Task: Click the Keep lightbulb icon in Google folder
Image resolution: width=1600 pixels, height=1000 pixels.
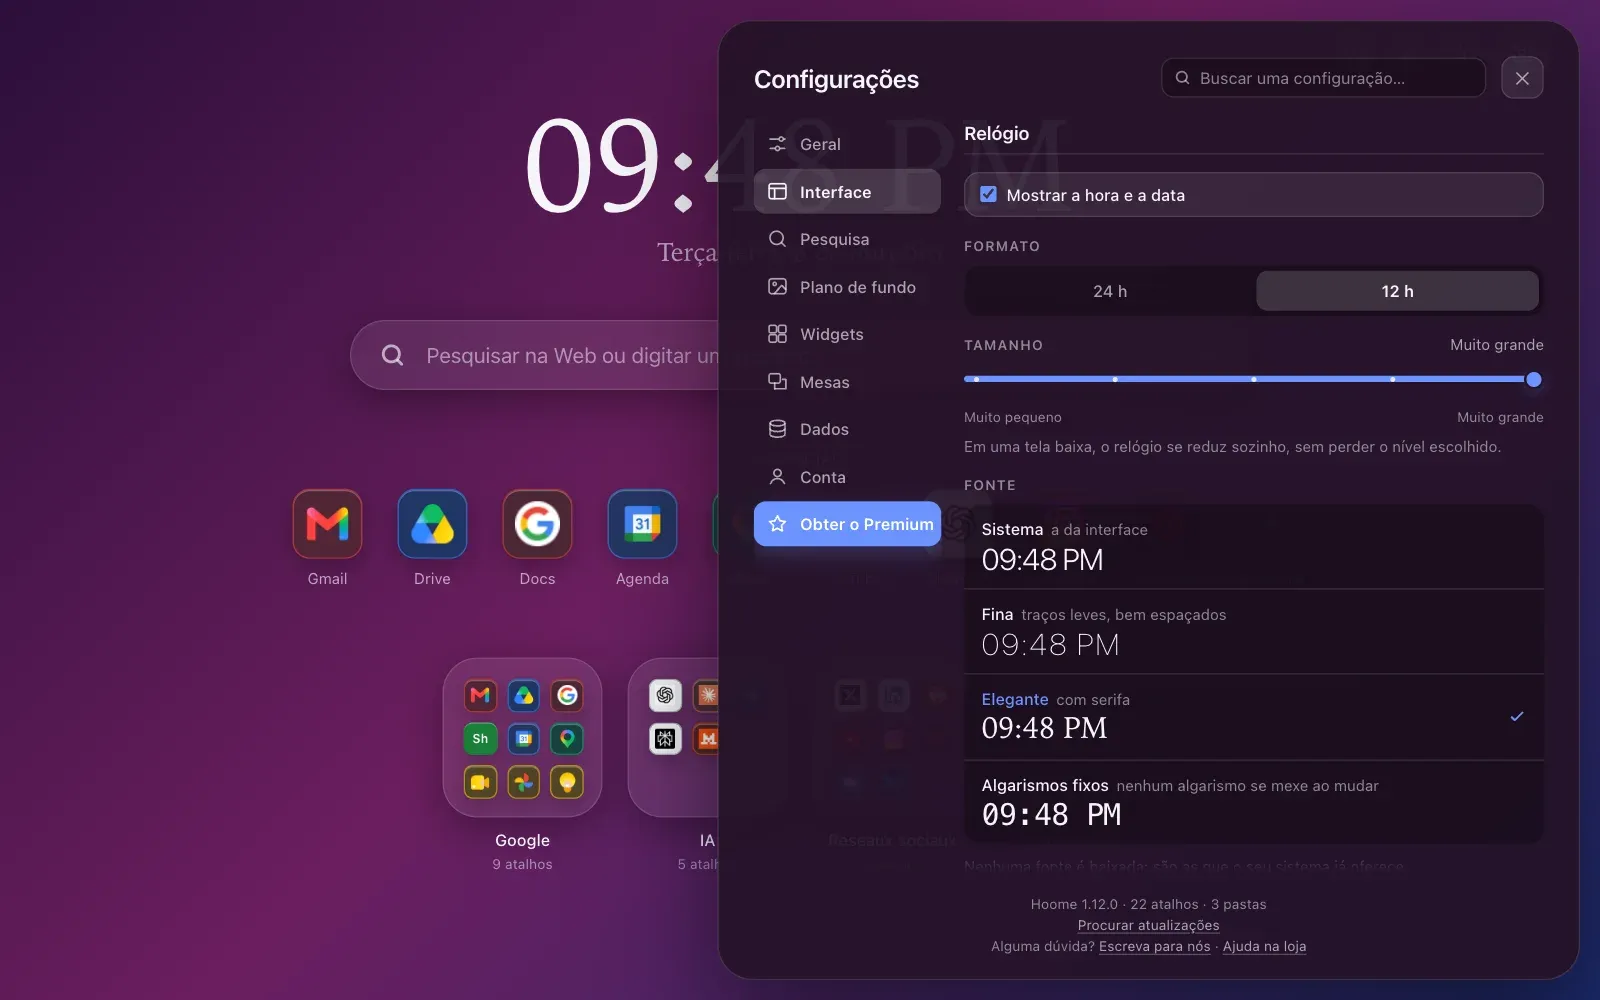Action: point(567,782)
